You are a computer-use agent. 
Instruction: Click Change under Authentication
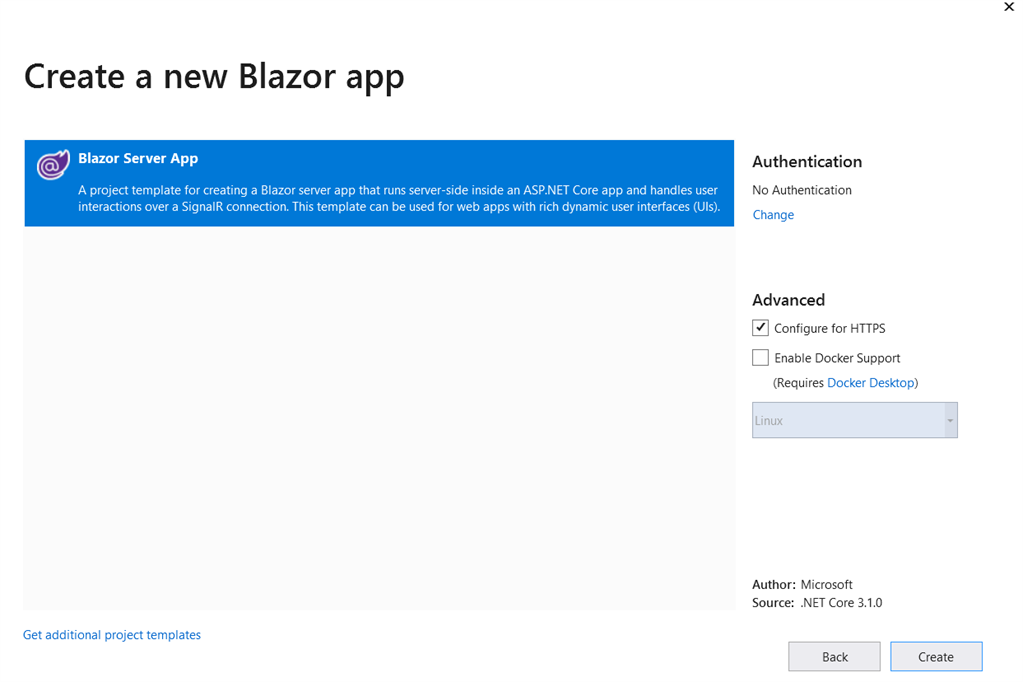pyautogui.click(x=773, y=214)
